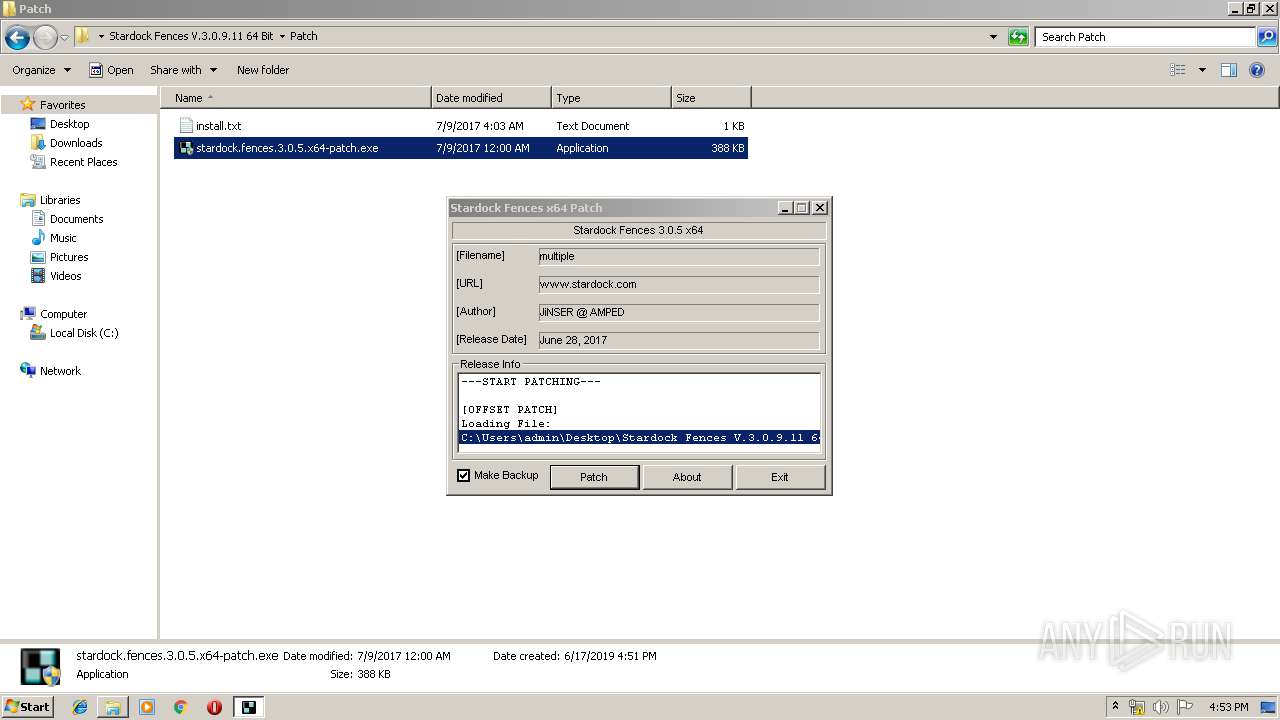Click the search magnifier icon
The image size is (1280, 720).
point(1267,37)
